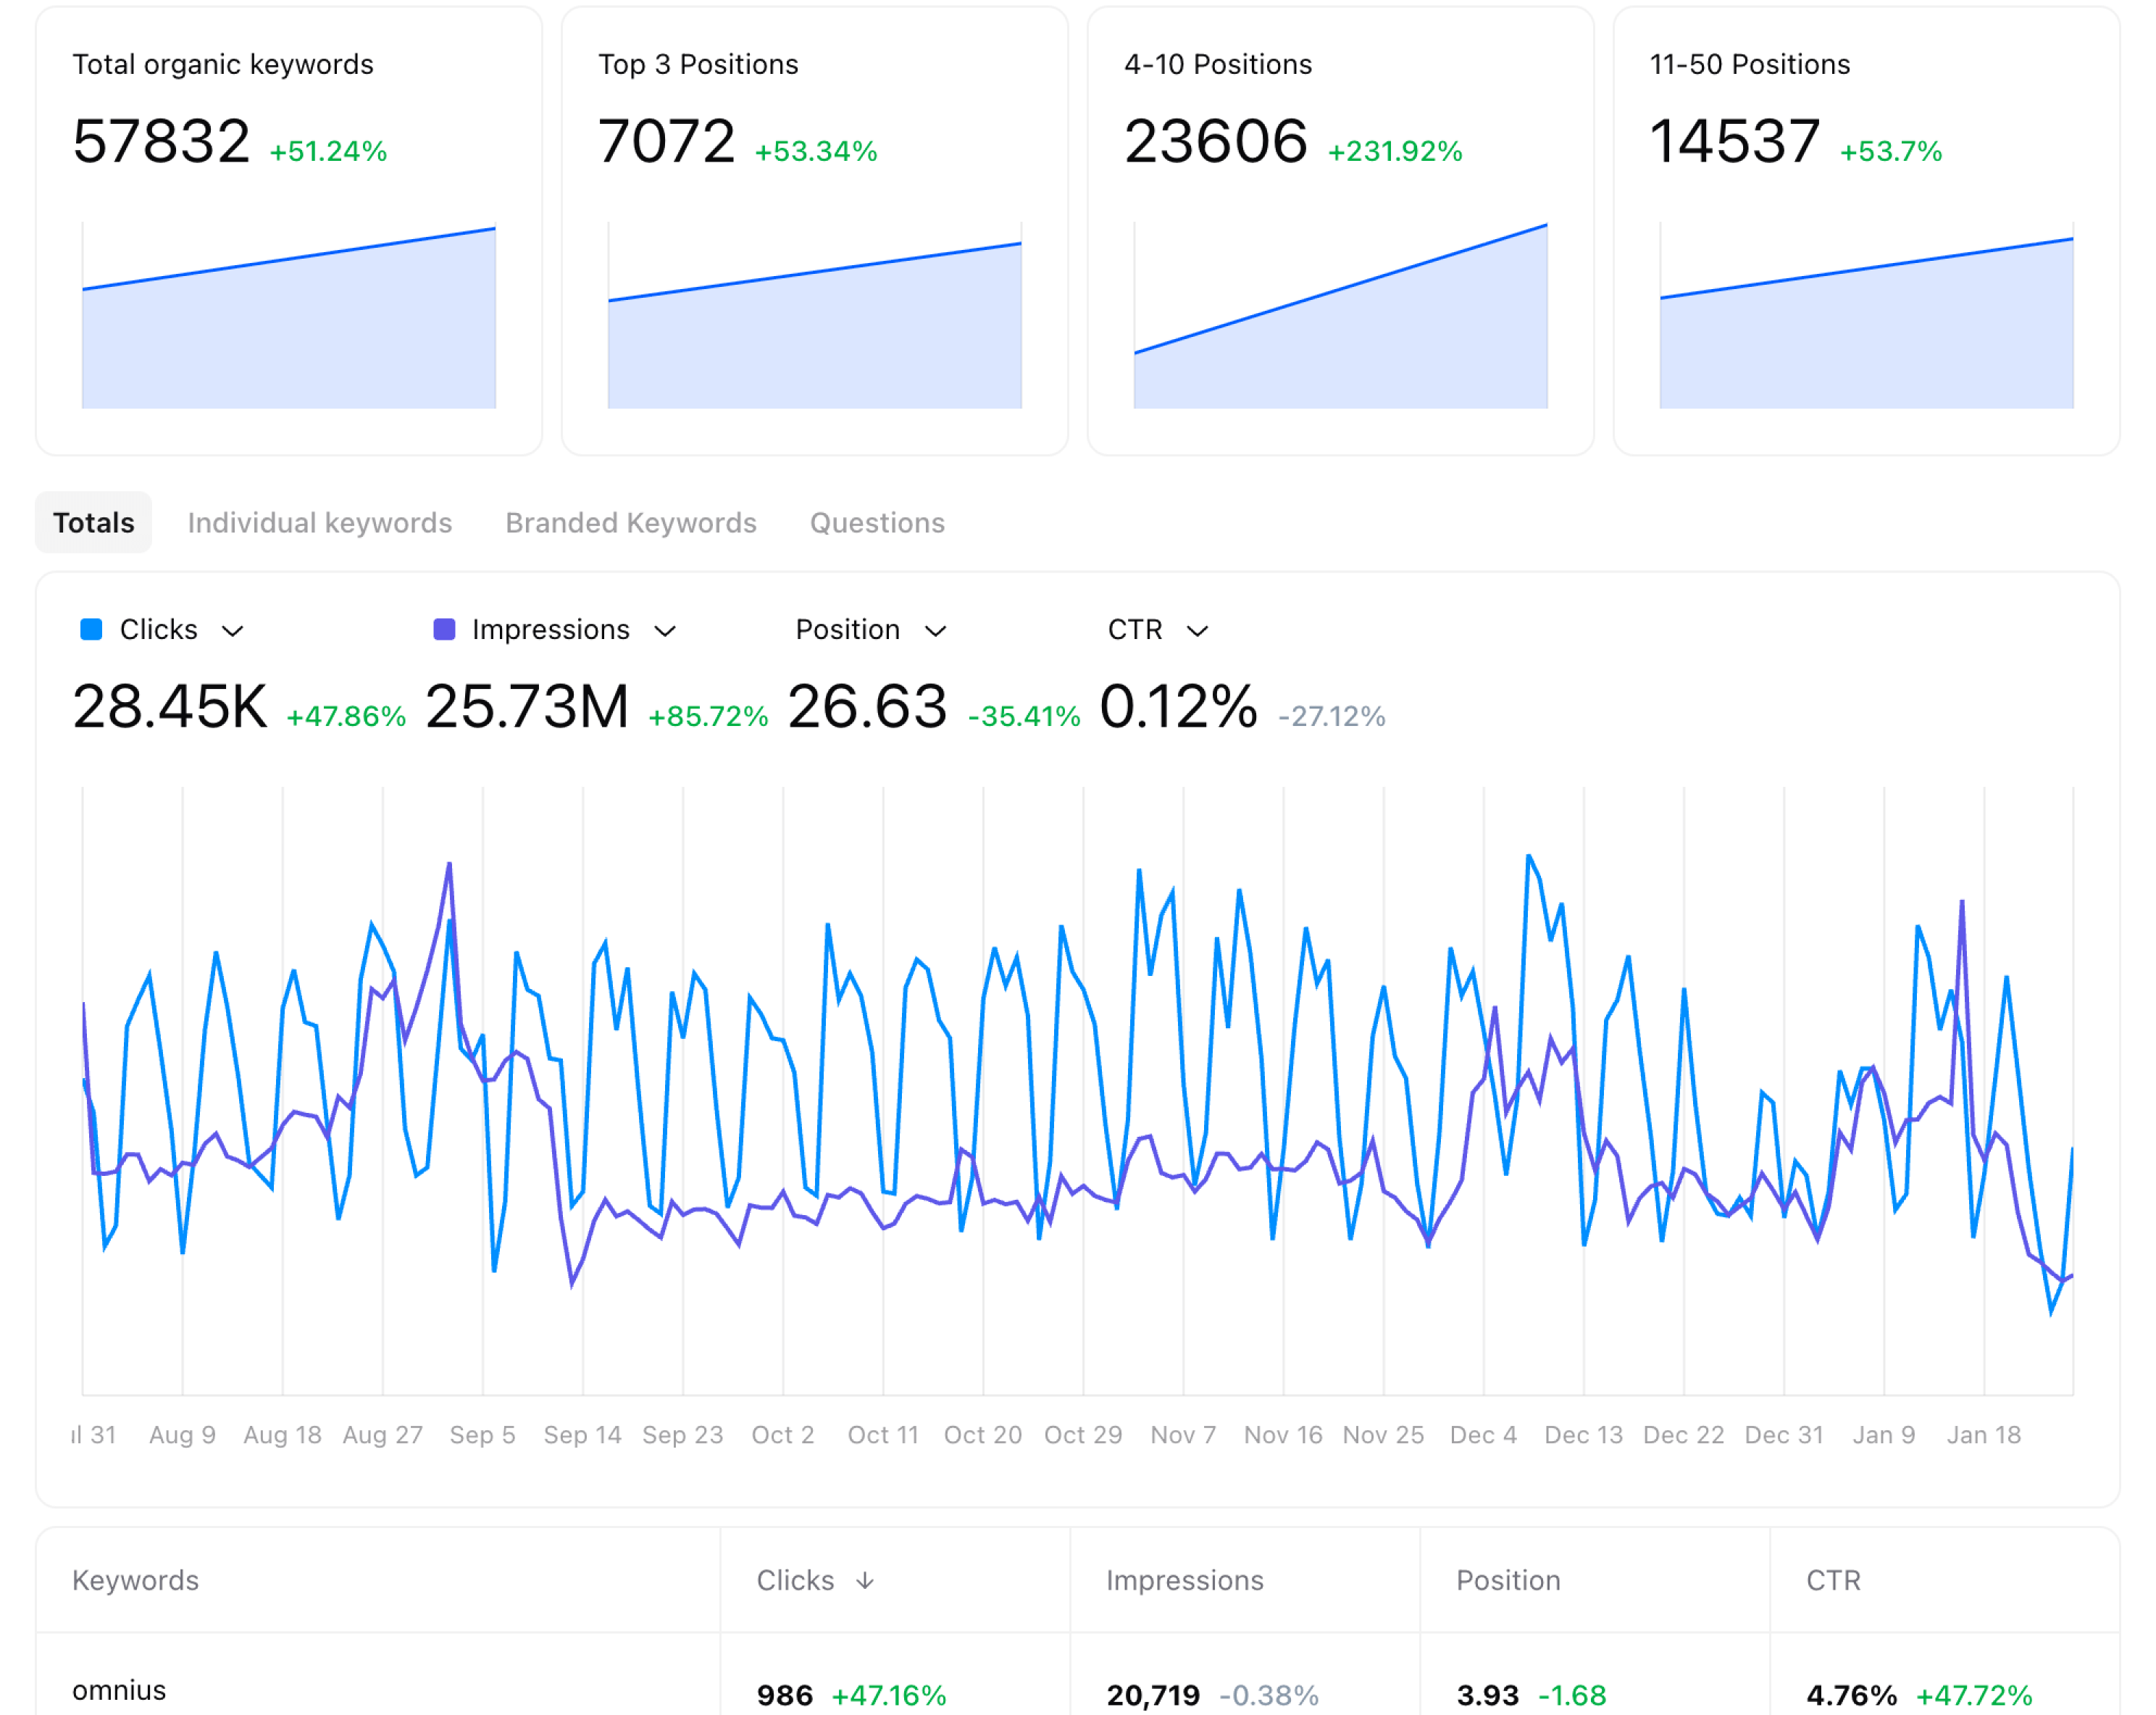This screenshot has height=1715, width=2156.
Task: Click the Total organic keywords sparkline
Action: 288,320
